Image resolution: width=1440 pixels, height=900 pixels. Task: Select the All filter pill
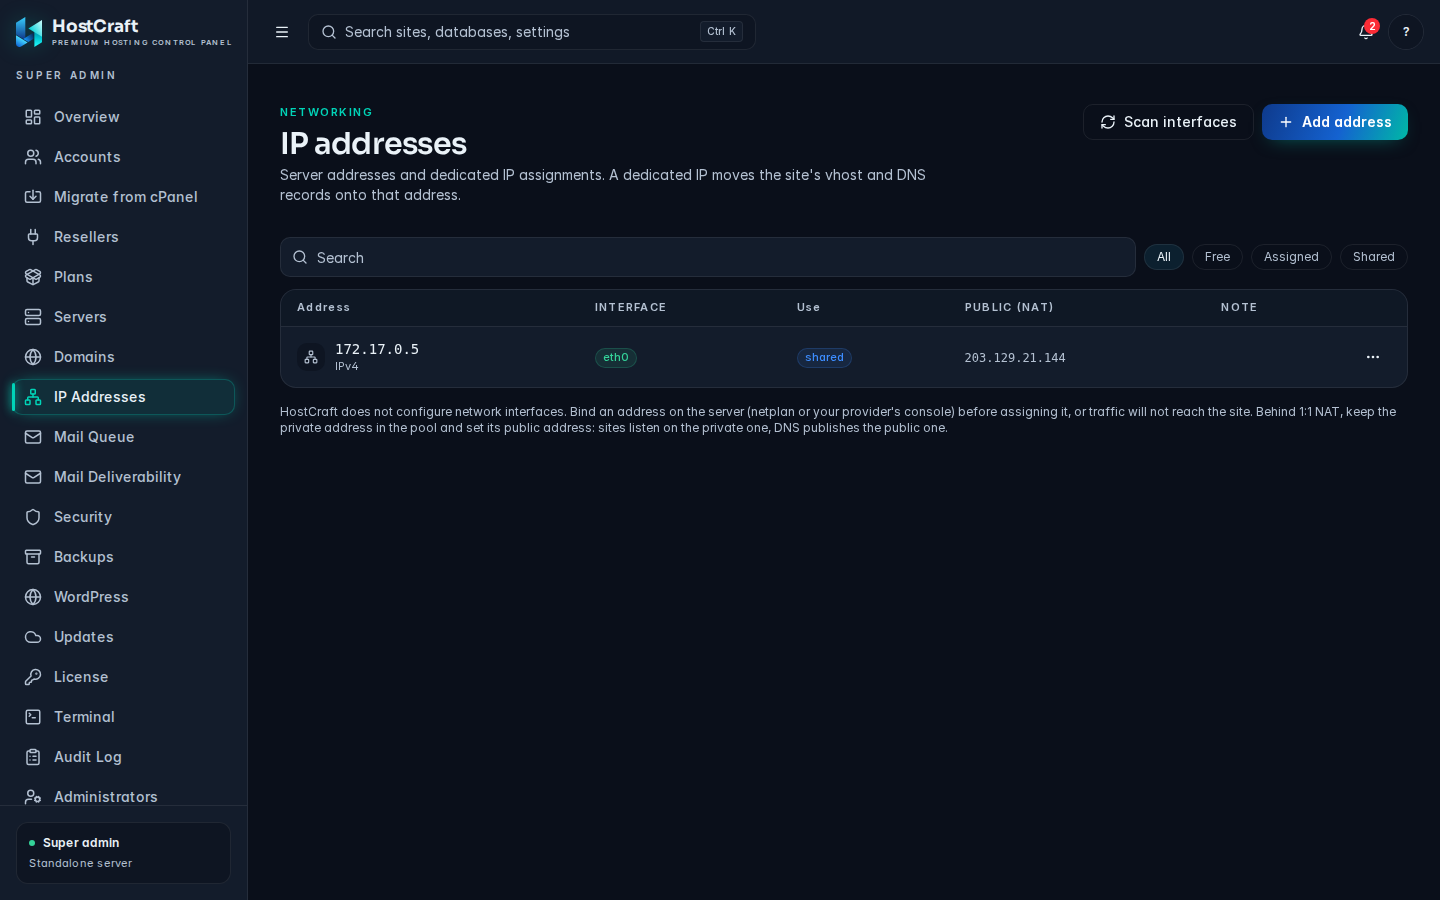coord(1164,257)
